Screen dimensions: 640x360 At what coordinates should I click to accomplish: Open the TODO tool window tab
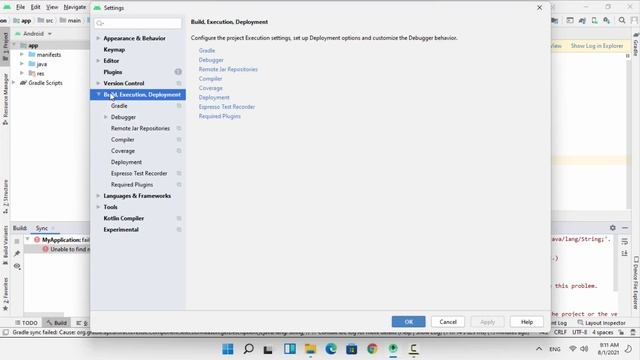pos(26,323)
